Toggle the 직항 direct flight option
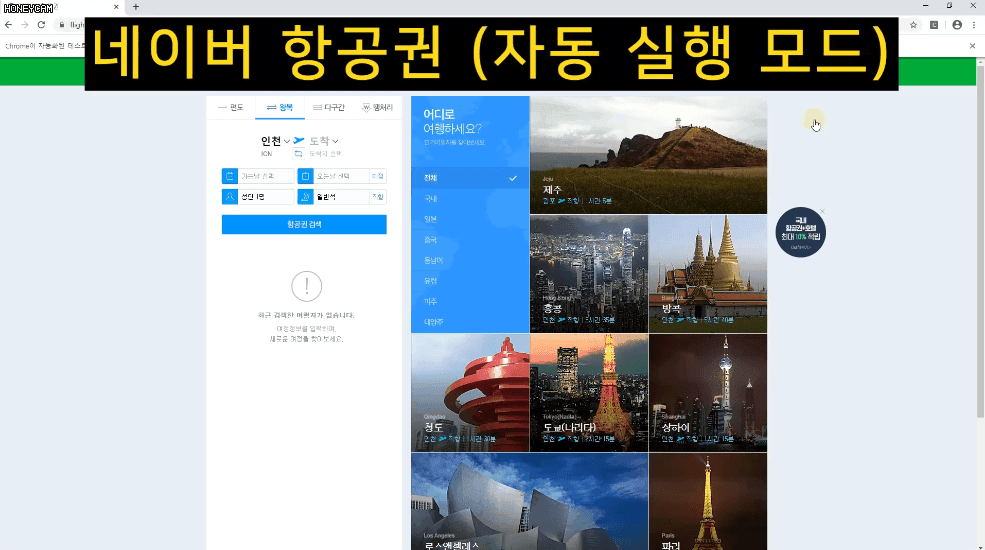Image resolution: width=985 pixels, height=550 pixels. [x=378, y=197]
